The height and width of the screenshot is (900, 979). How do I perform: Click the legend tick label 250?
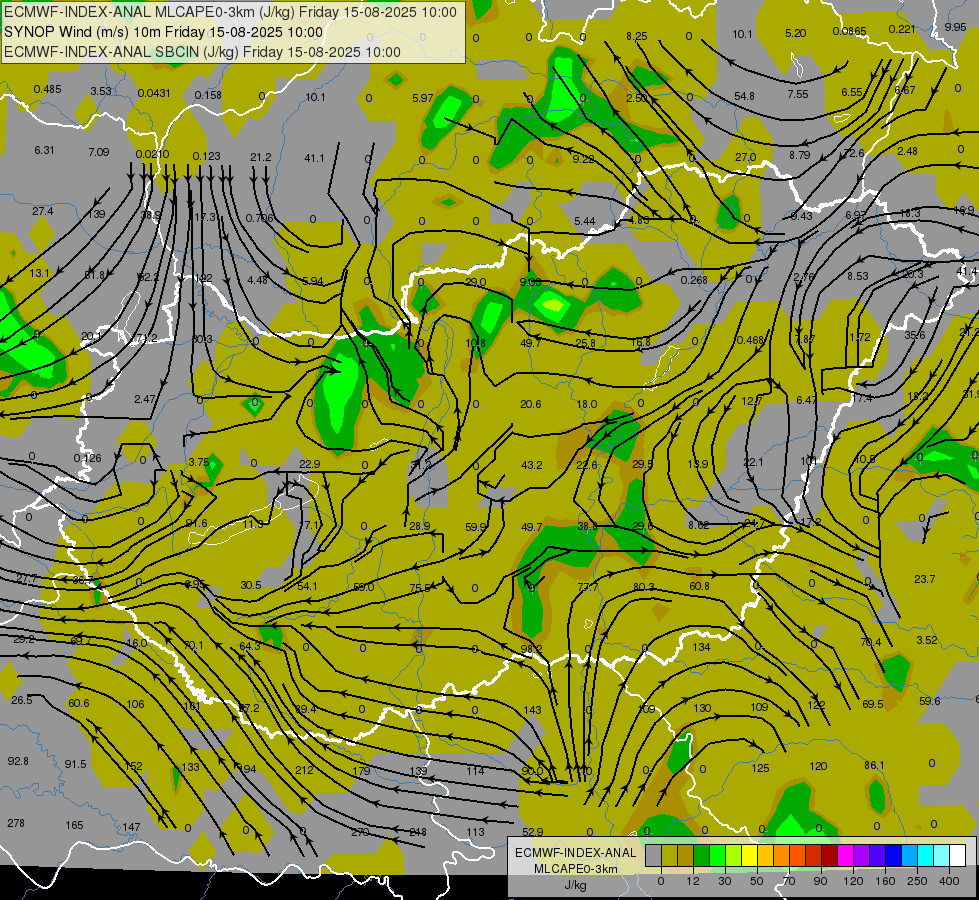917,881
